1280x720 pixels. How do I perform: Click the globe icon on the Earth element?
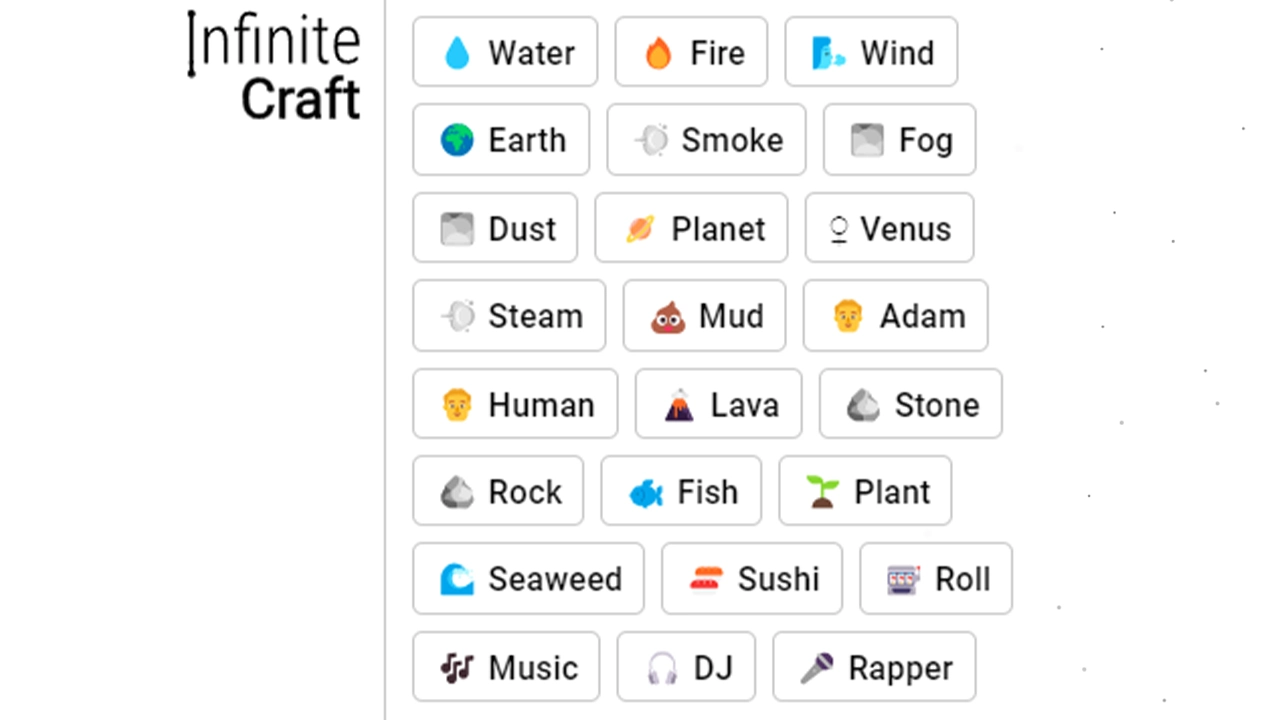[x=457, y=140]
